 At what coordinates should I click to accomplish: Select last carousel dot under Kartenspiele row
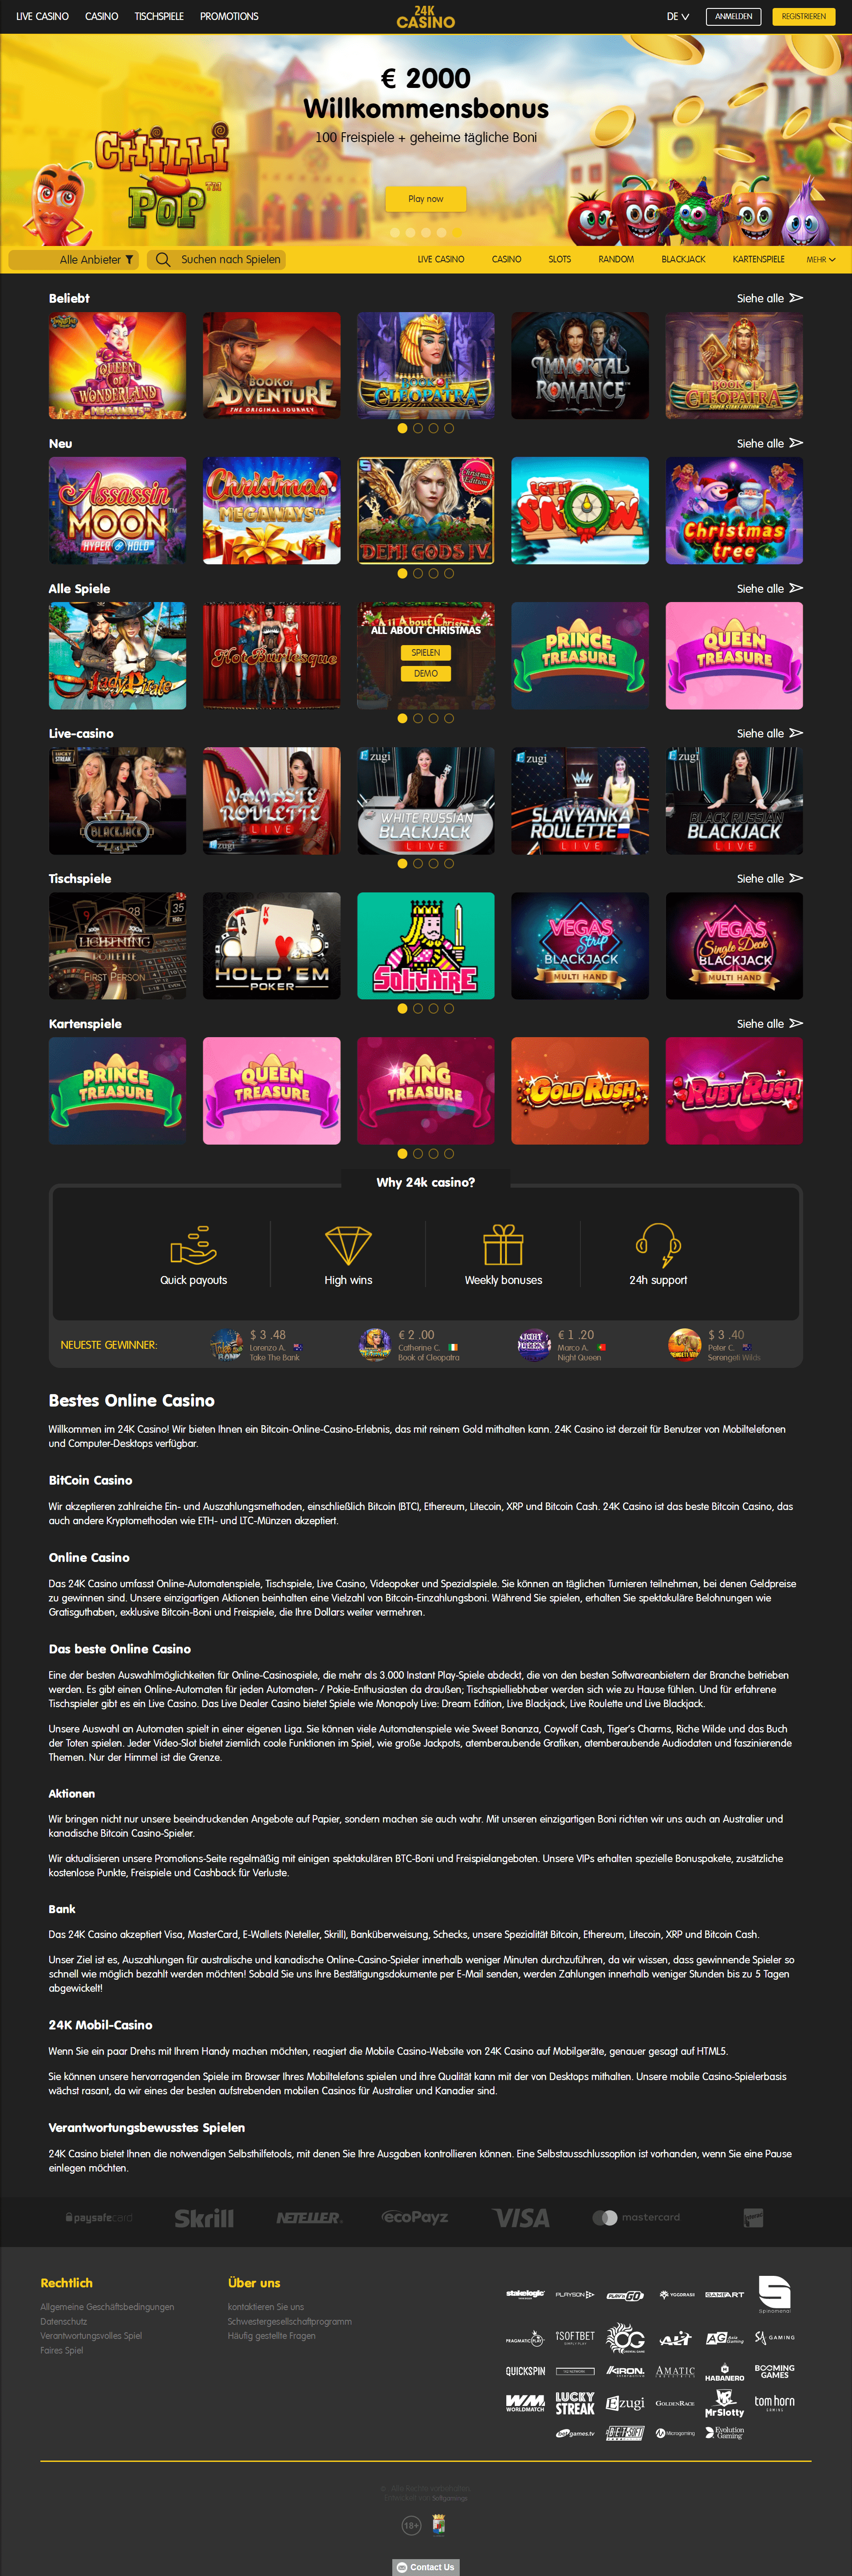coord(449,1153)
